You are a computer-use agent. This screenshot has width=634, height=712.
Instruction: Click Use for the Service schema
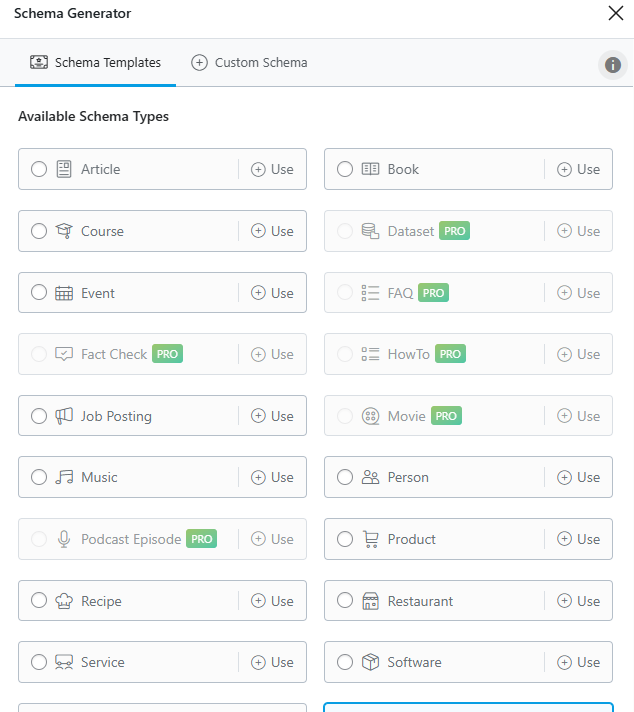(x=272, y=662)
